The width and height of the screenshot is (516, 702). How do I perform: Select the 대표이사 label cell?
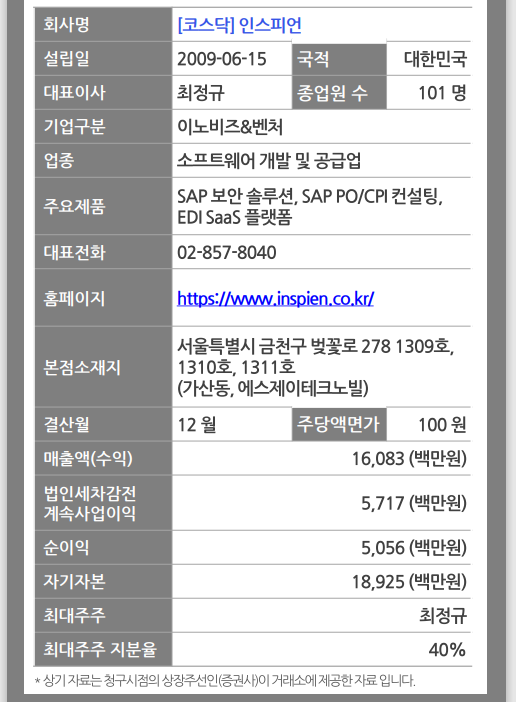[x=103, y=93]
